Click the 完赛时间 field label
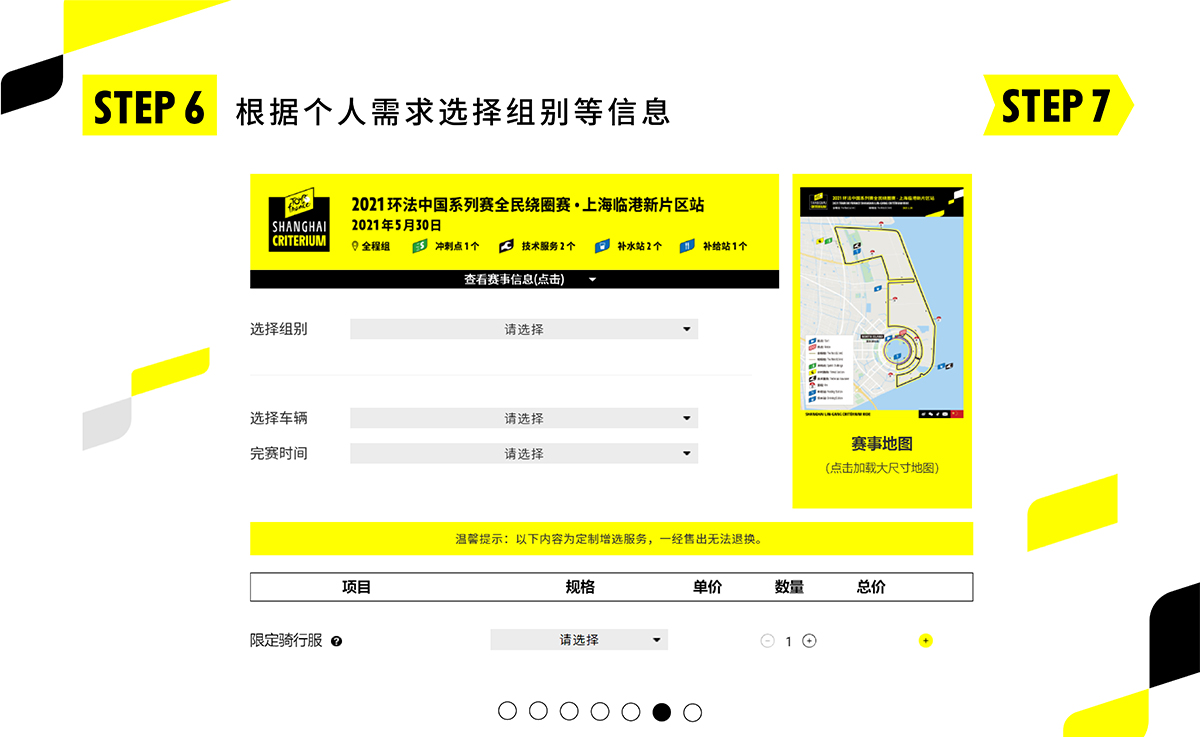1200x737 pixels. [279, 453]
